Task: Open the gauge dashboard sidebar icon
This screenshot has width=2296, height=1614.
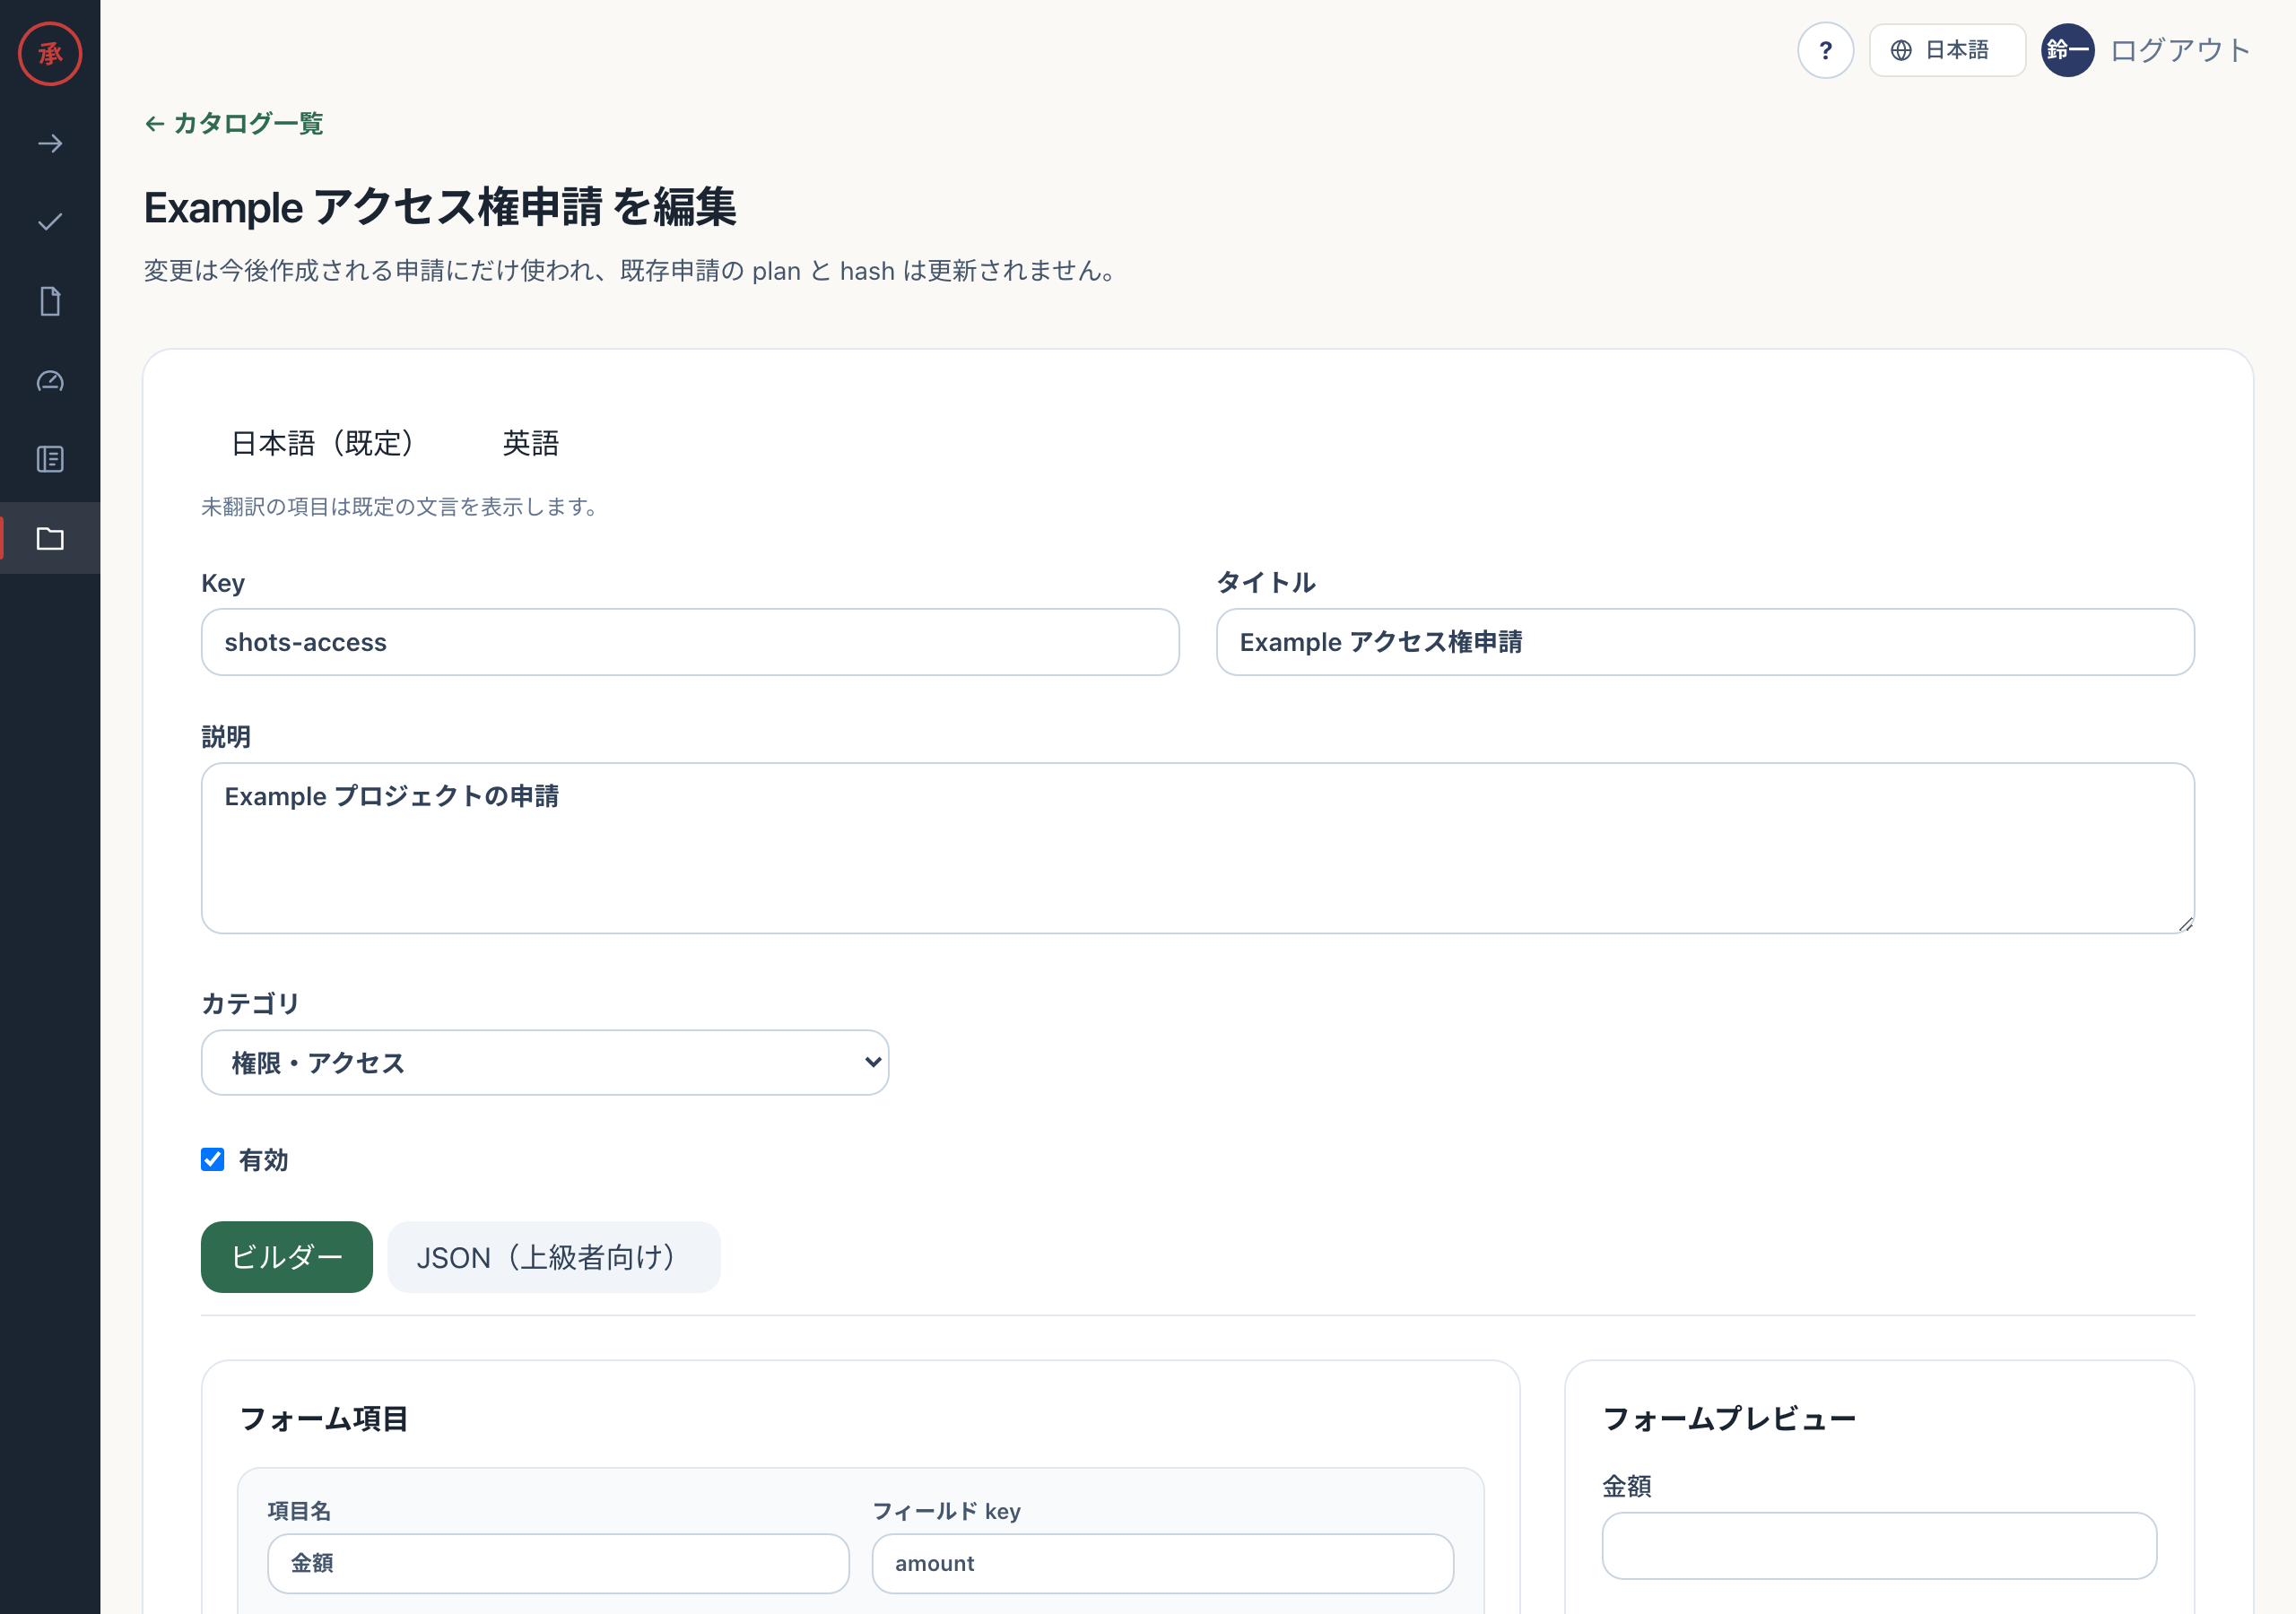Action: [50, 381]
